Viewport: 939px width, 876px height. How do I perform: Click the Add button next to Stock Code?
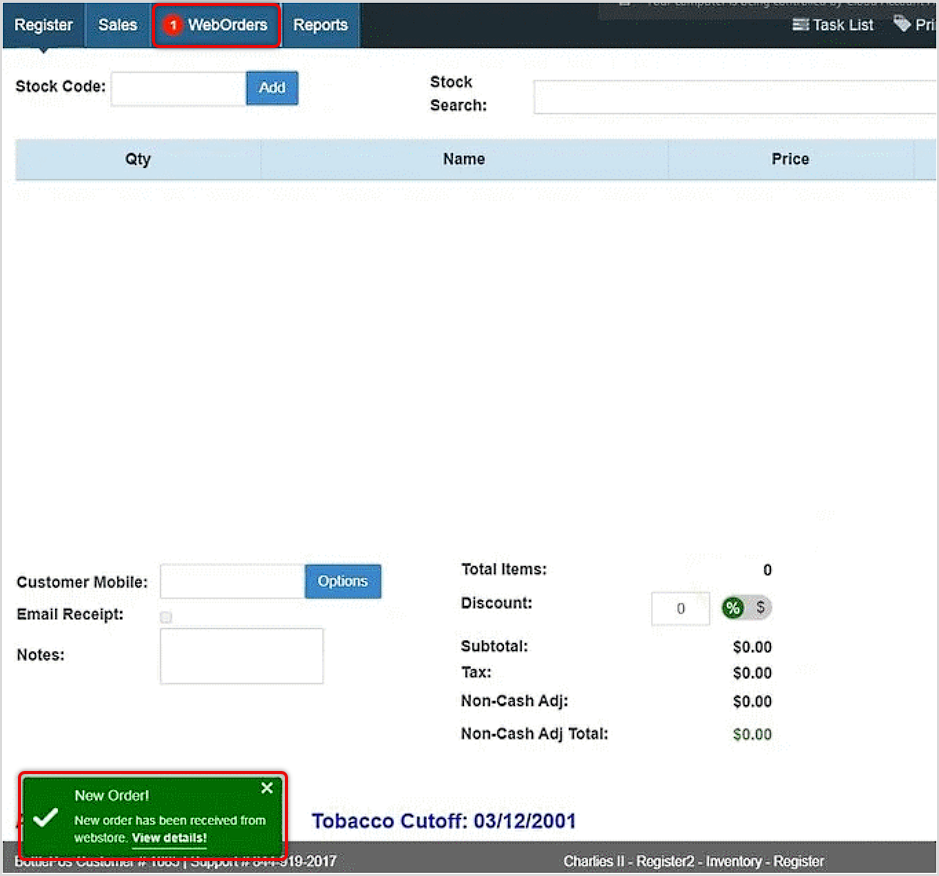point(271,88)
